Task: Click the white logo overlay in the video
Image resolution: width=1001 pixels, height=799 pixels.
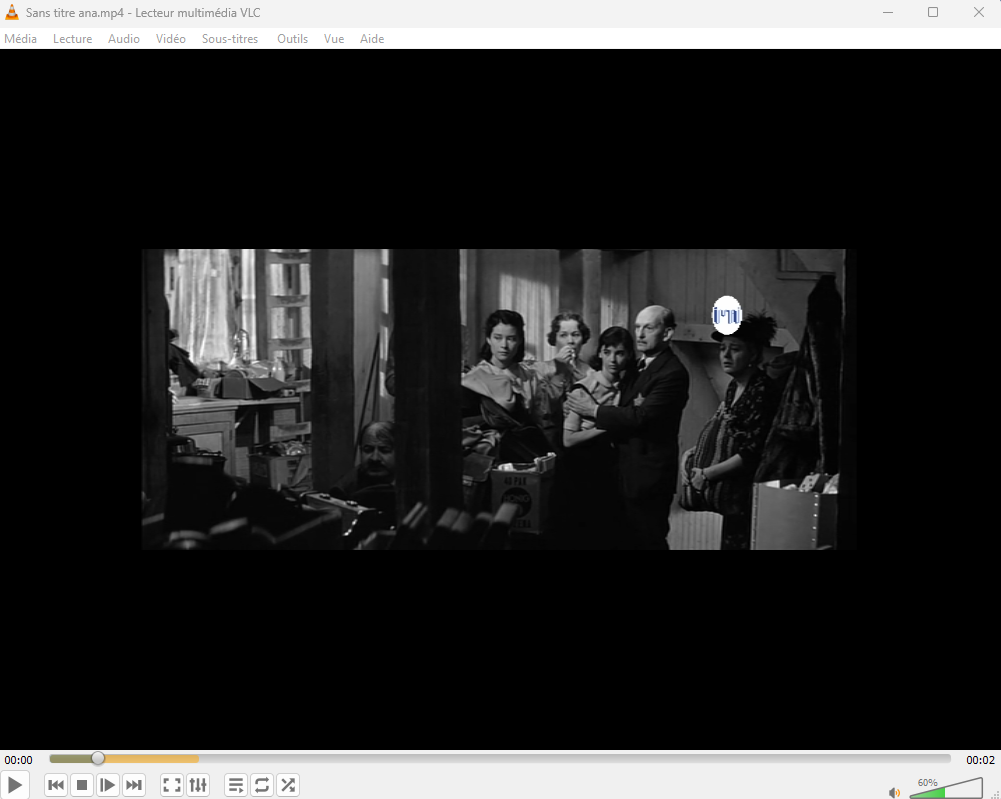Action: coord(726,315)
